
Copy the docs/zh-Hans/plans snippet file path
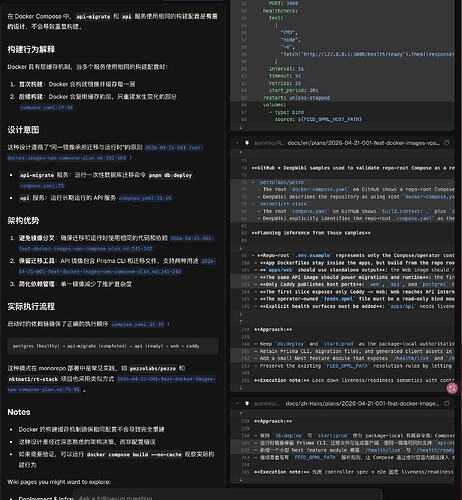[x=447, y=403]
